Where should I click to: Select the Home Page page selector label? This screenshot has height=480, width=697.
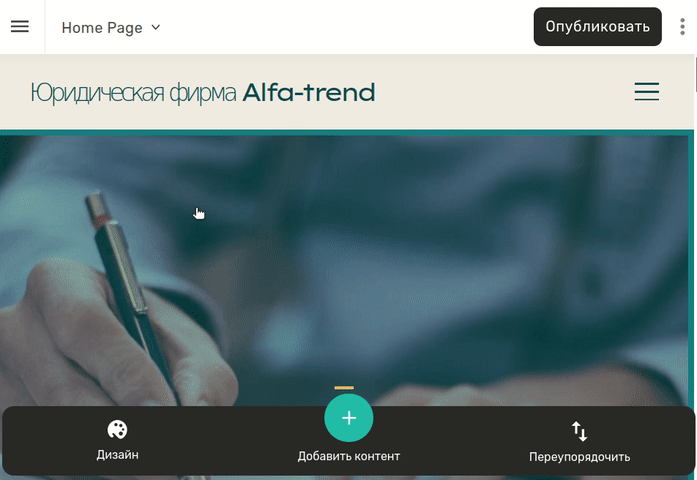click(102, 28)
